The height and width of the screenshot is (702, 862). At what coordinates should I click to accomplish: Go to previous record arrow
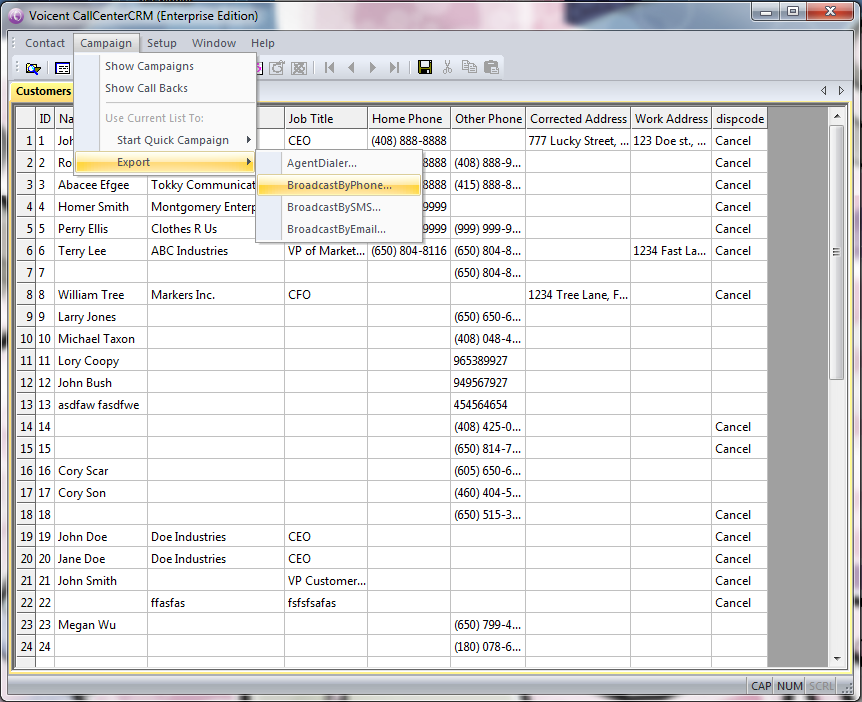(x=351, y=68)
